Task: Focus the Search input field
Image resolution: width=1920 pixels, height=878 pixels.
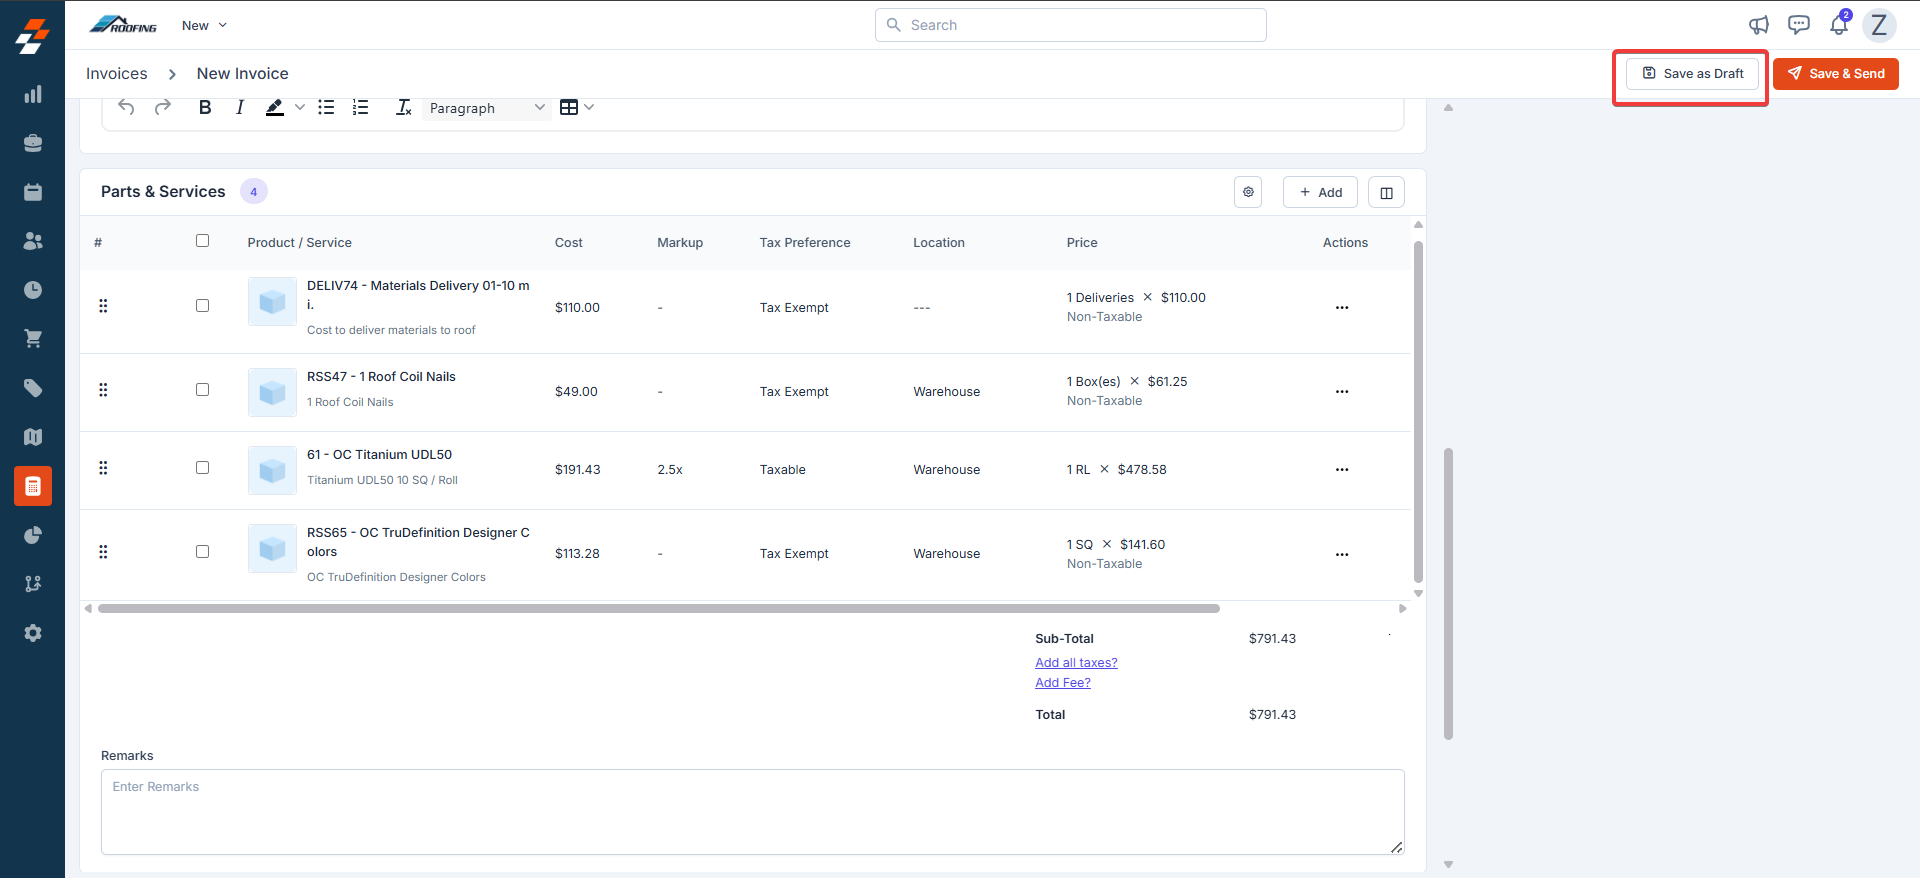Action: pos(1070,25)
